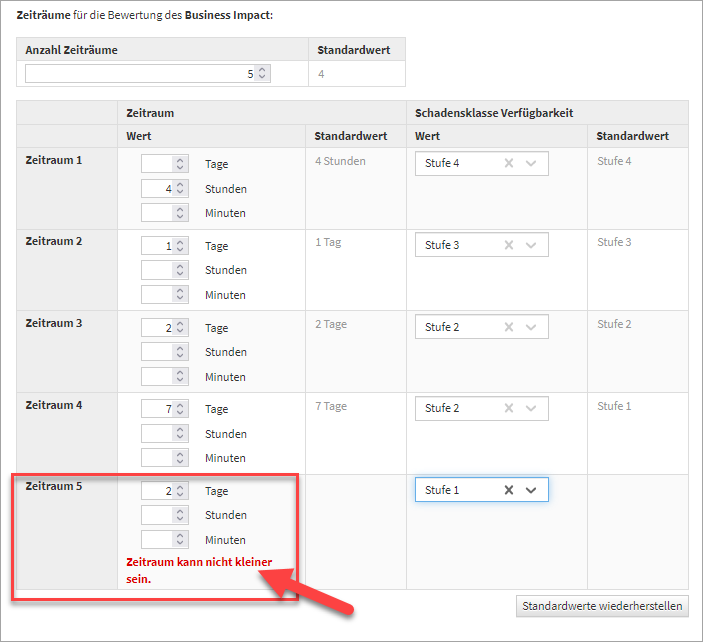Image resolution: width=703 pixels, height=642 pixels.
Task: Click Zeitraum 3 Minuten input field
Action: click(157, 377)
